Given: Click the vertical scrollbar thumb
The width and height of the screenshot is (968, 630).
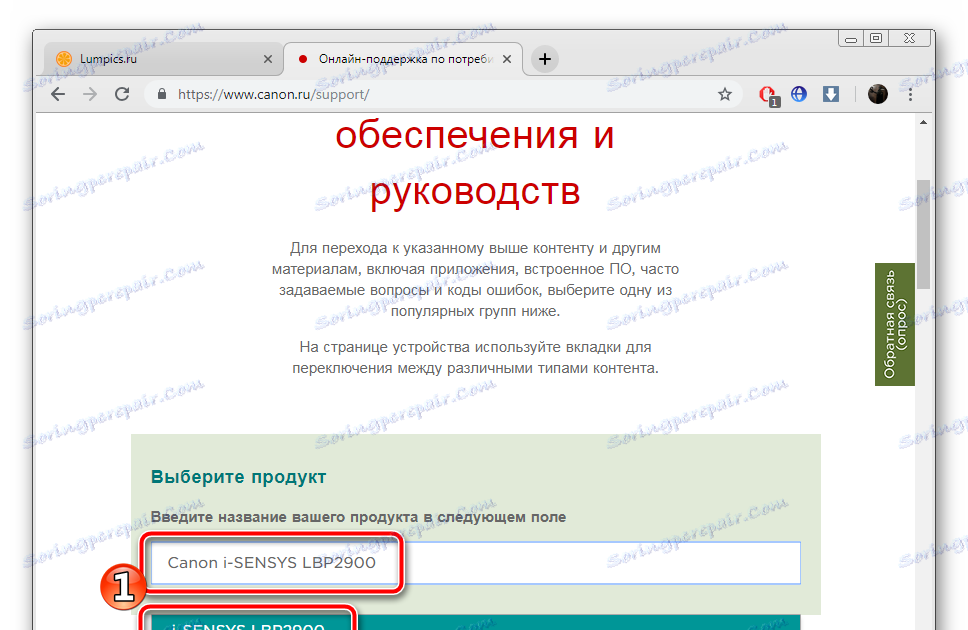Looking at the screenshot, I should click(x=924, y=235).
